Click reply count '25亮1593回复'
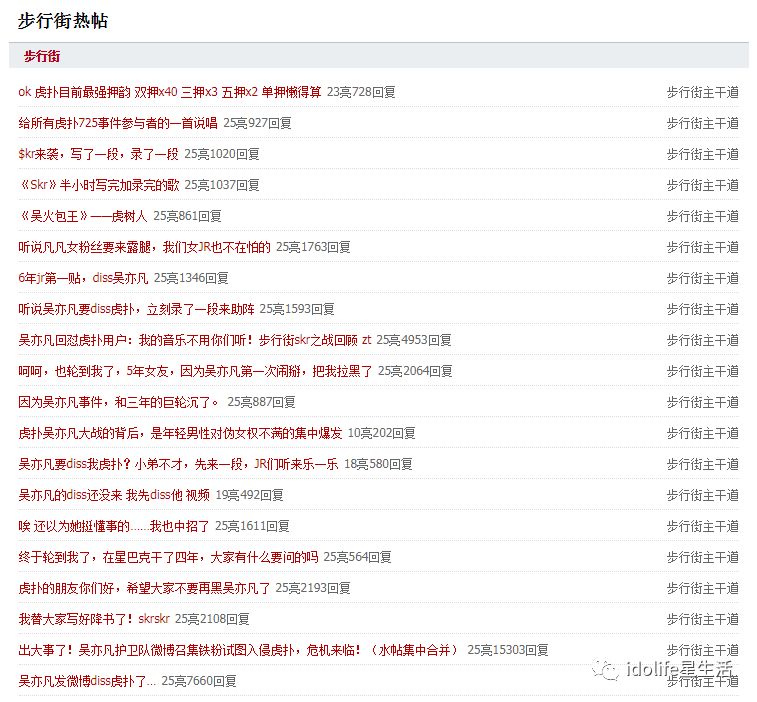Viewport: 757px width, 702px height. point(297,309)
